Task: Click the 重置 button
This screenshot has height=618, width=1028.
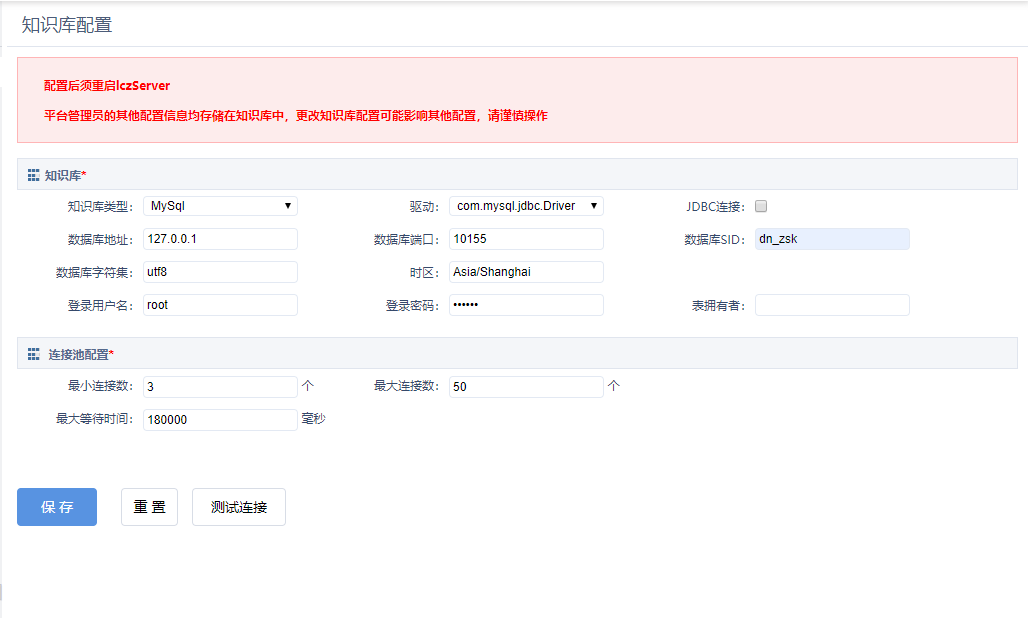Action: click(x=149, y=507)
